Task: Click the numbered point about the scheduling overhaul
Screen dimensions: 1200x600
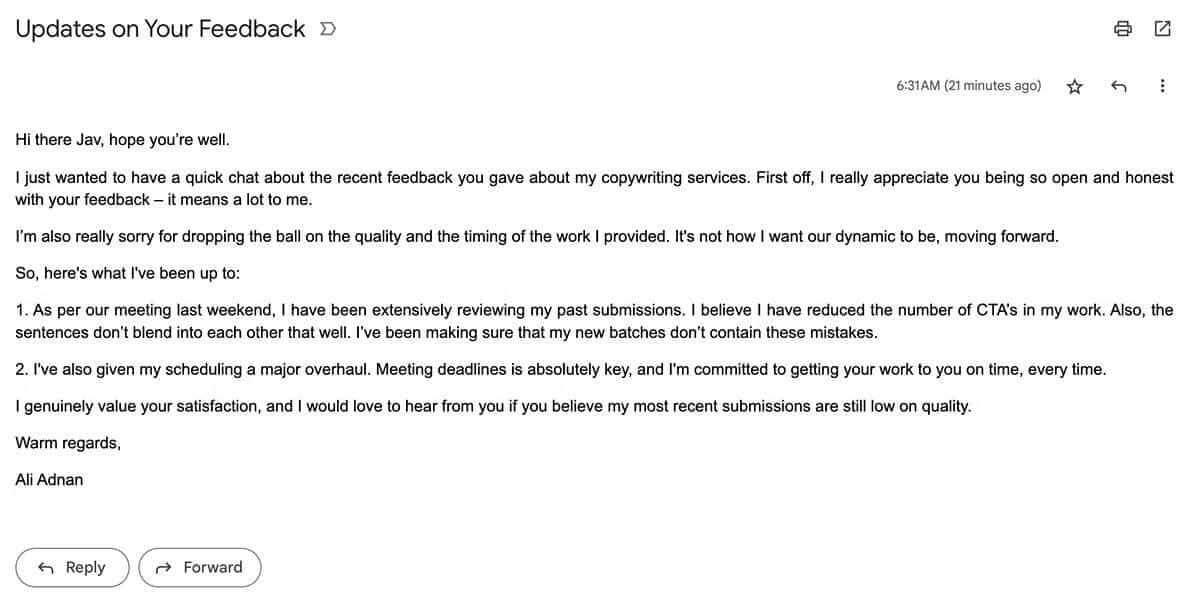Action: [560, 369]
